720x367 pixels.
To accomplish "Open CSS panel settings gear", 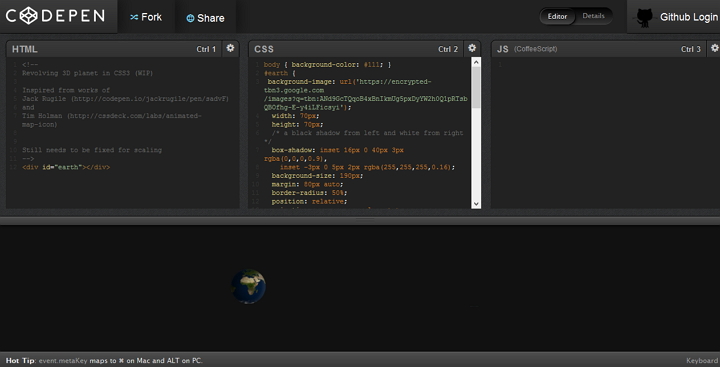I will tap(472, 48).
